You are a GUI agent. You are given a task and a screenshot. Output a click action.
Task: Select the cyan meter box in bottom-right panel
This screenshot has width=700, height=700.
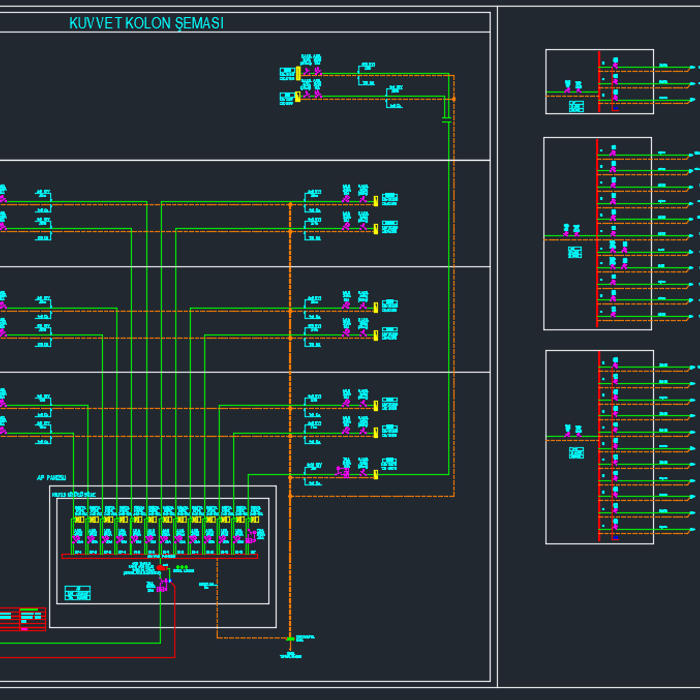point(576,453)
